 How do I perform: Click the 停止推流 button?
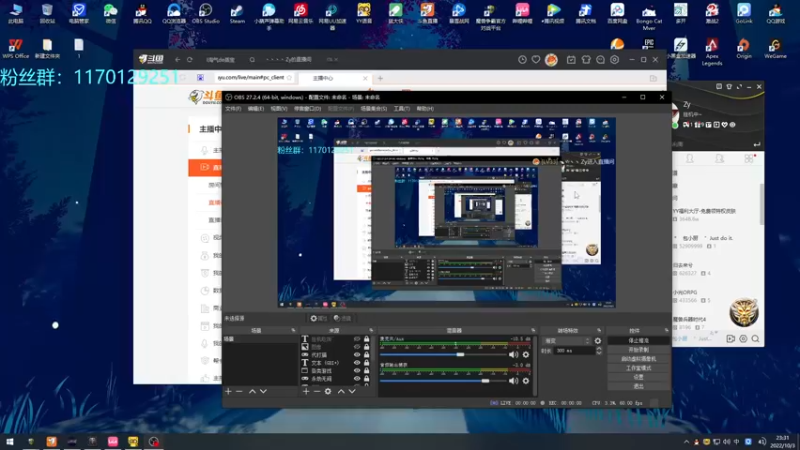click(638, 340)
